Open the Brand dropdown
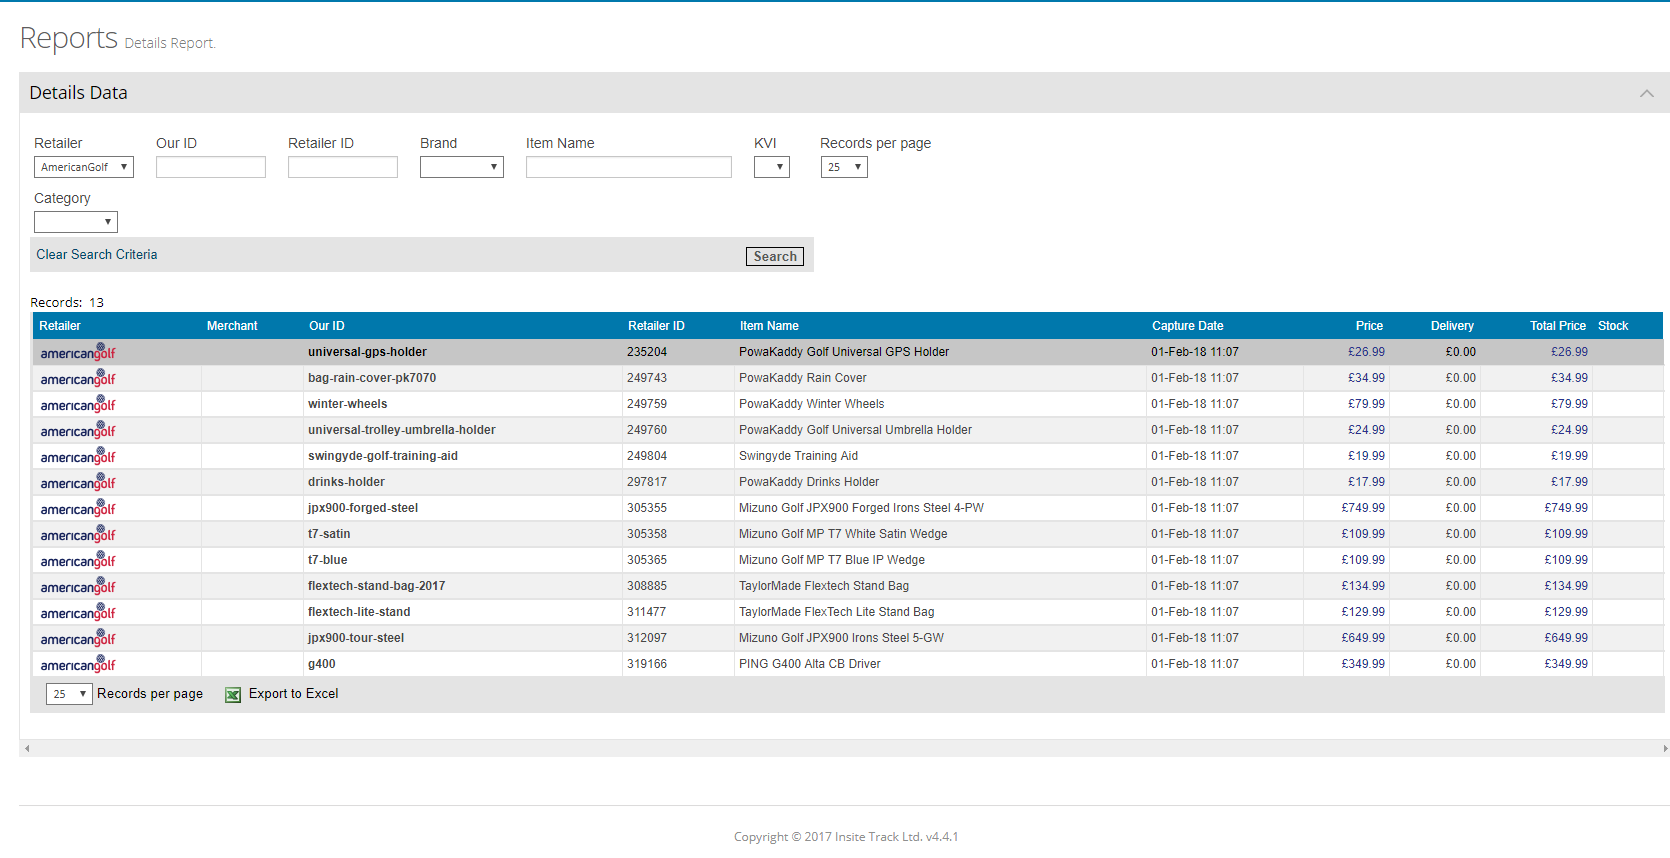The image size is (1670, 858). (461, 167)
